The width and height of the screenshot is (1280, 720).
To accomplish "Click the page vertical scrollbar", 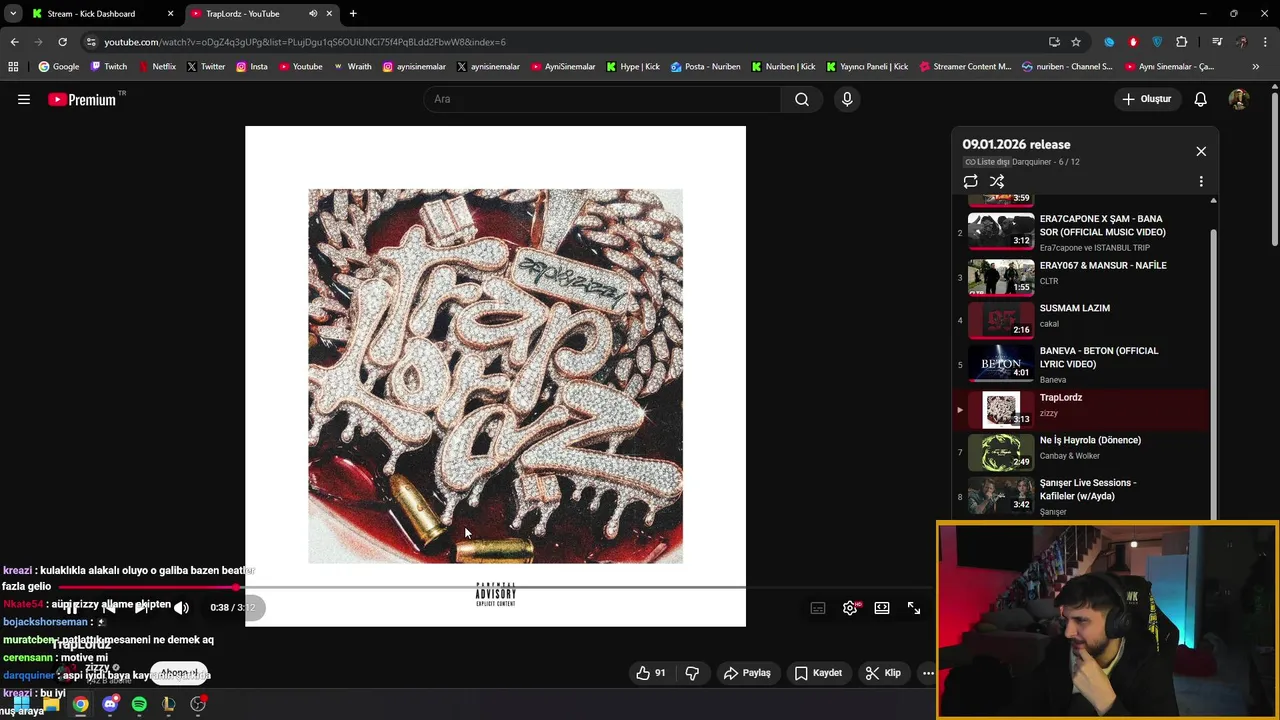I will click(x=1274, y=170).
